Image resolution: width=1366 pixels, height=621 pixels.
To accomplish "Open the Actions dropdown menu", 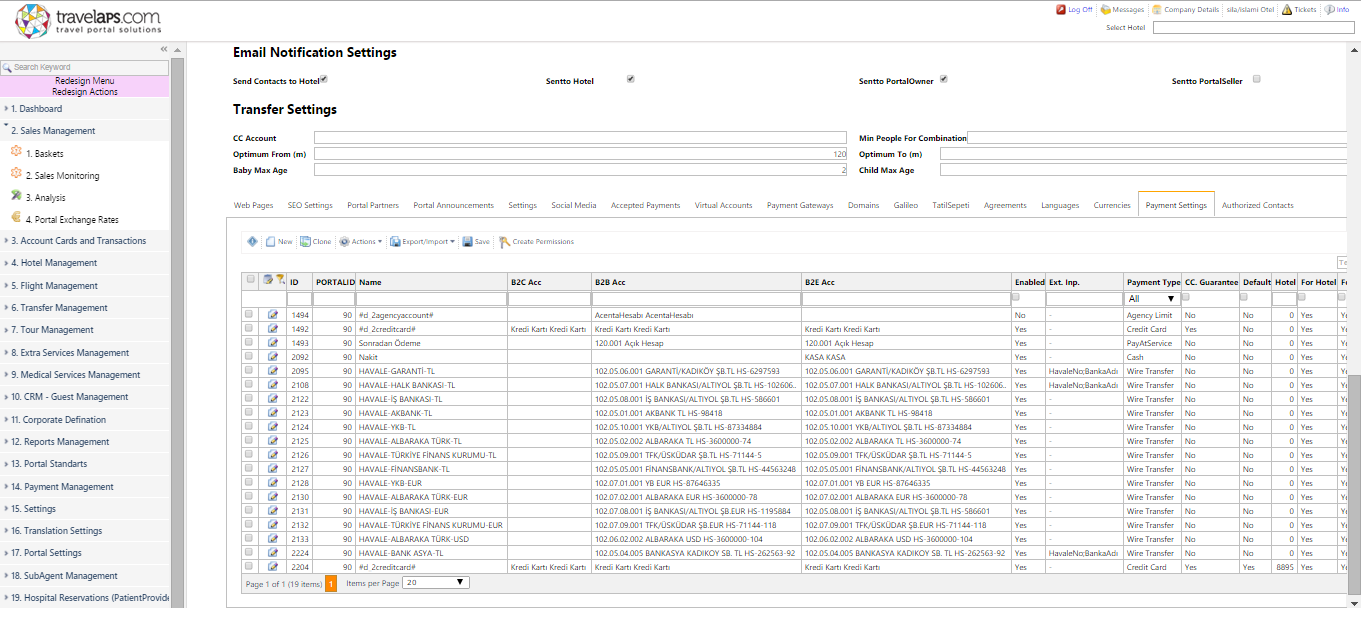I will click(x=361, y=241).
